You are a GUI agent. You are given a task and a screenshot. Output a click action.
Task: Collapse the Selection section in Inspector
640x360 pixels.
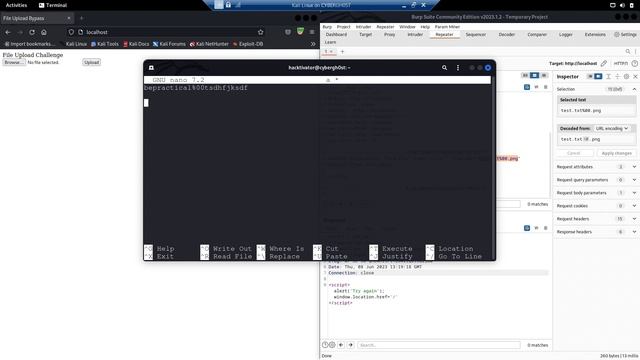click(x=634, y=89)
